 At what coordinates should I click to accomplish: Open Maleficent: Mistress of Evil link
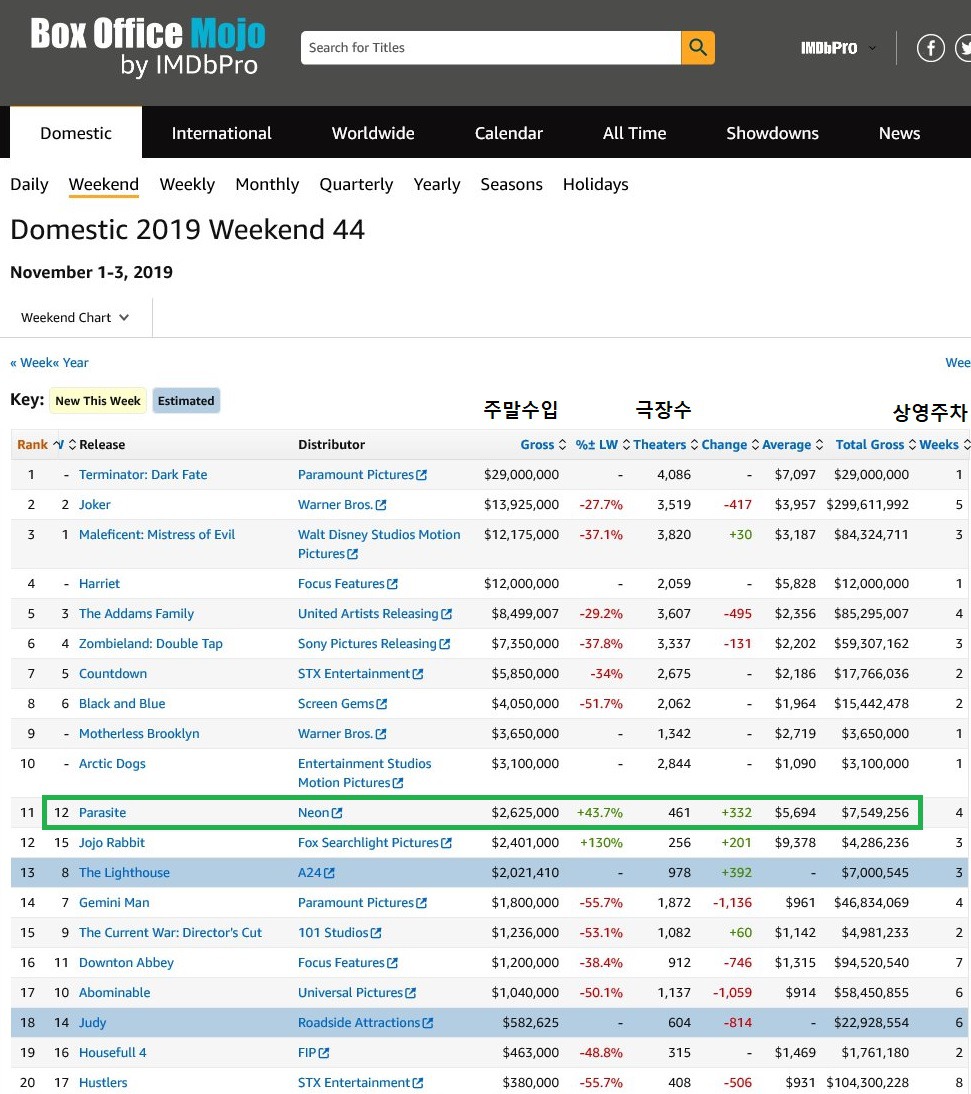[157, 535]
